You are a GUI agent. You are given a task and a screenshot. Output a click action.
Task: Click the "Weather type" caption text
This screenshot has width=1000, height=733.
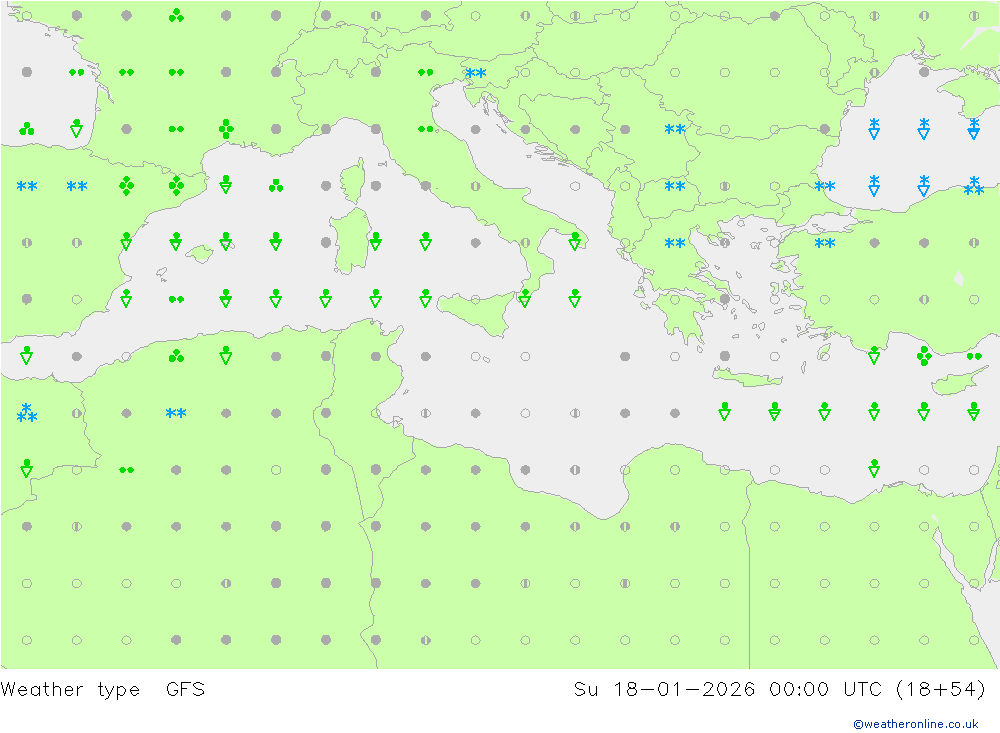coord(70,690)
